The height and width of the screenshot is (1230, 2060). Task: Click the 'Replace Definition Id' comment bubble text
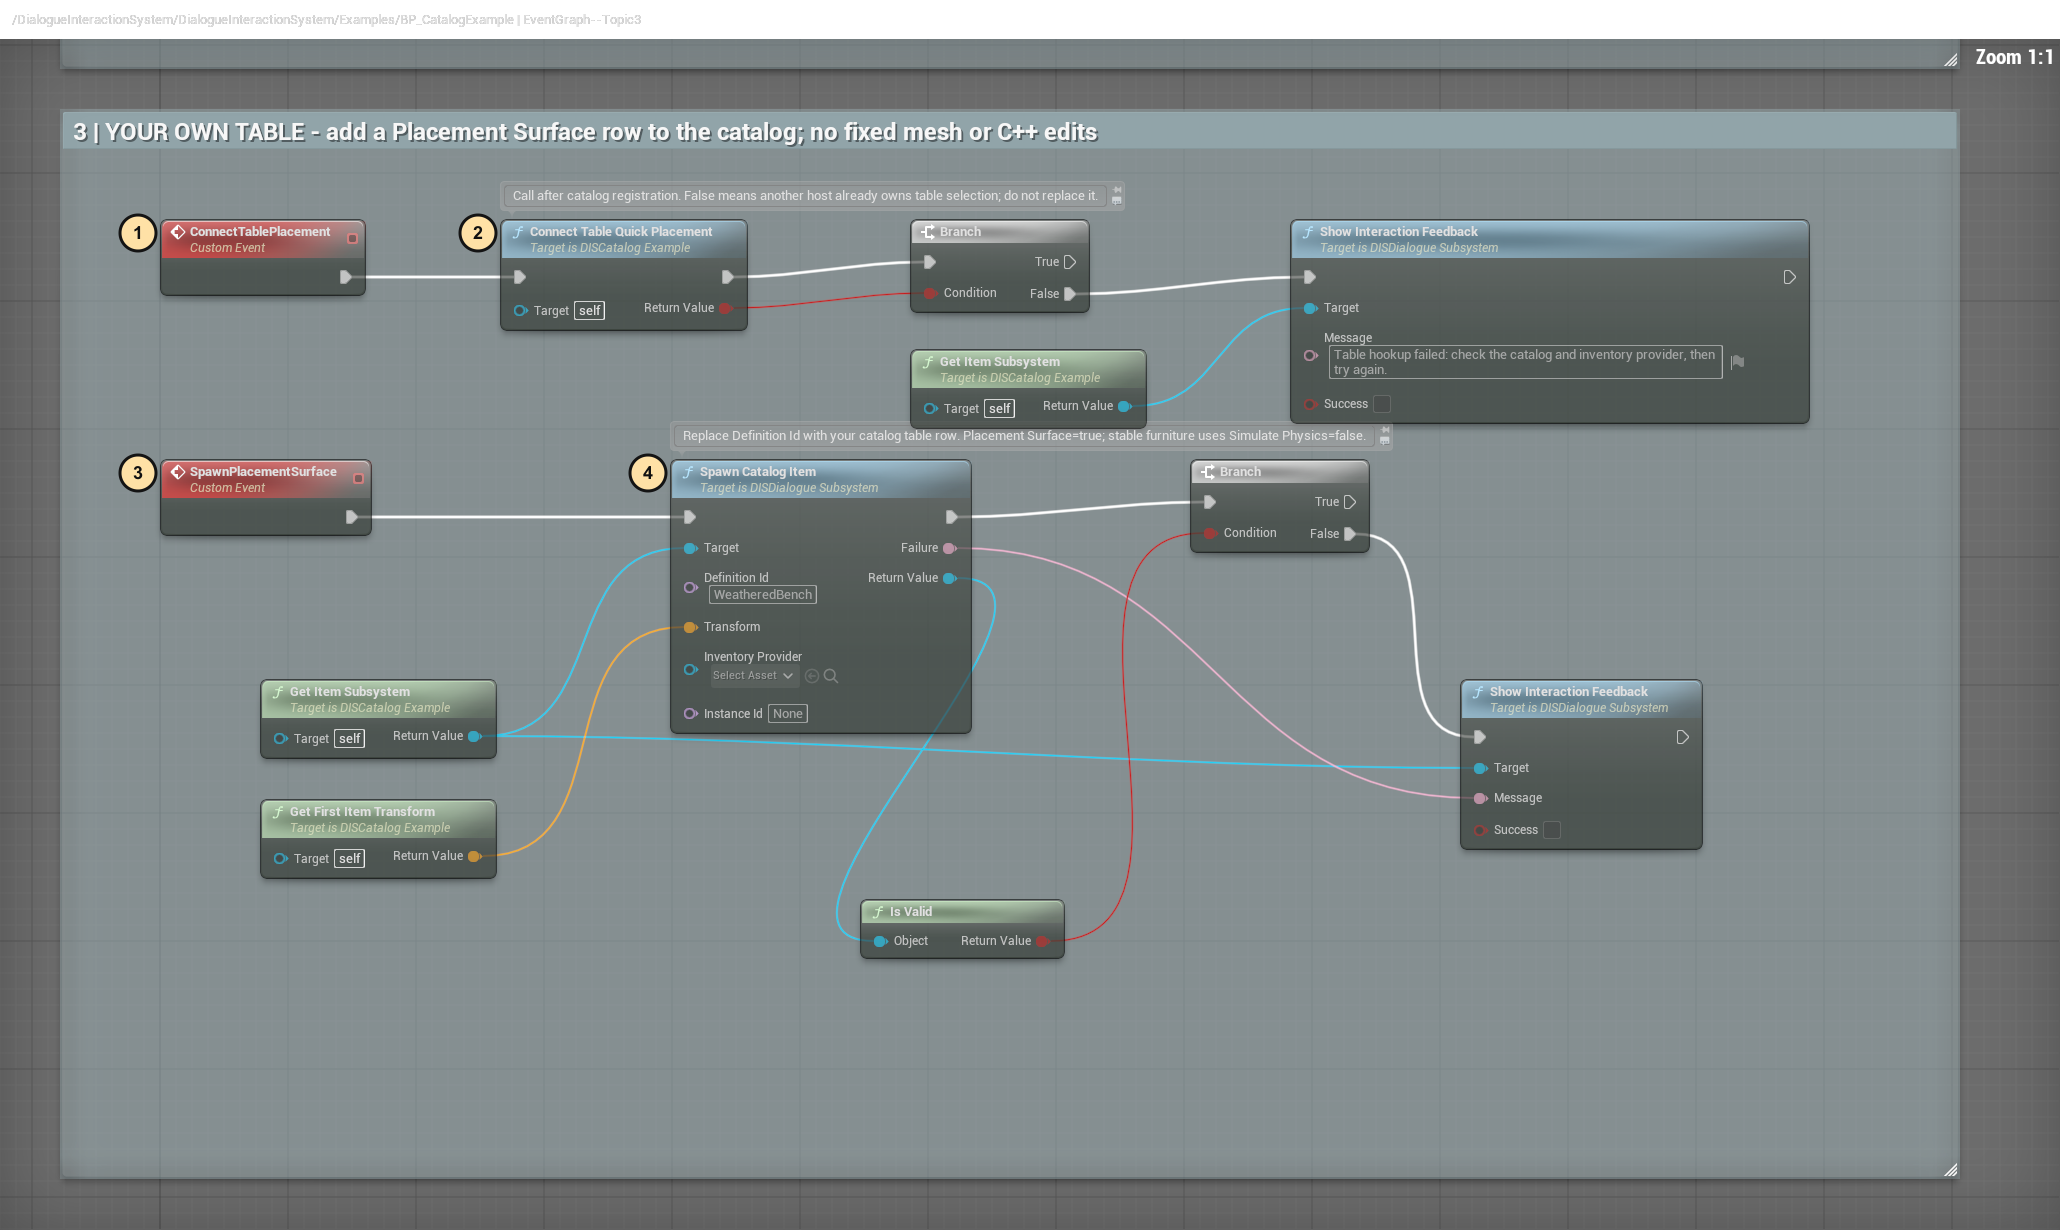pos(1024,436)
